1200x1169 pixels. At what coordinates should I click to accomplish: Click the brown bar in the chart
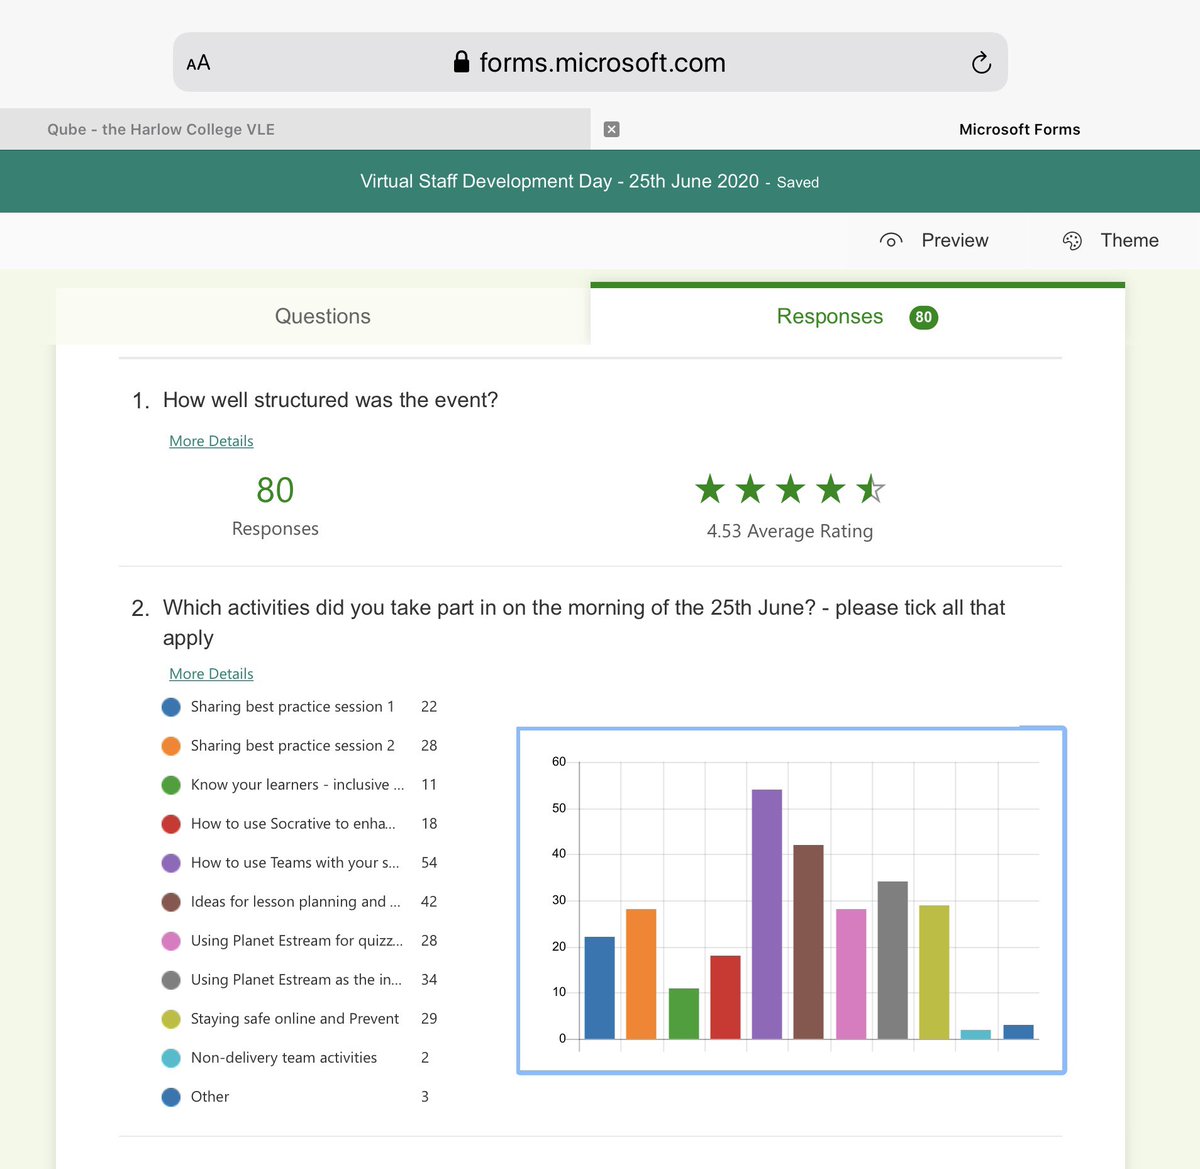[809, 942]
